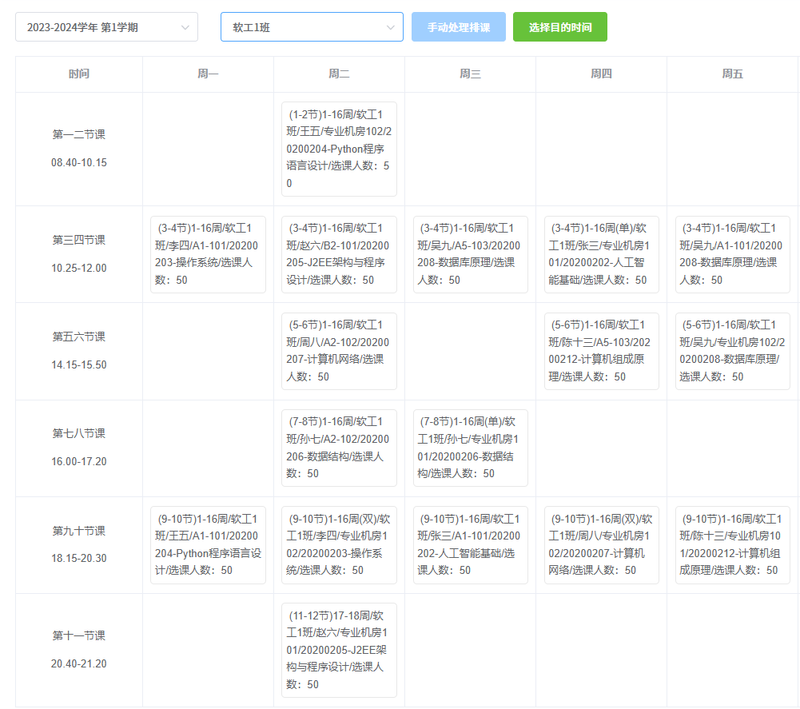This screenshot has width=800, height=709.
Task: Select Wednesday 9-10节 人工智能基础 card
Action: [470, 545]
